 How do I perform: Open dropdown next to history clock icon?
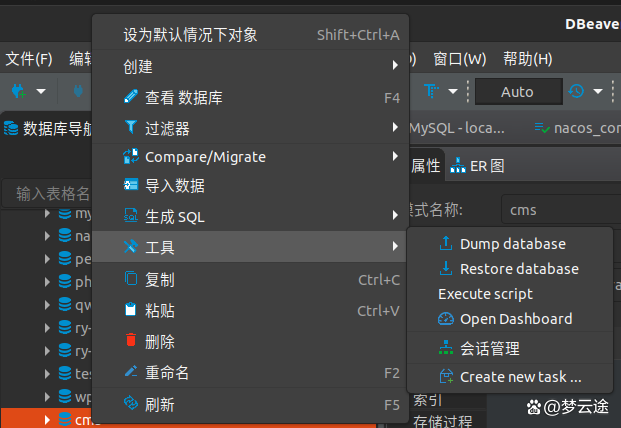598,91
